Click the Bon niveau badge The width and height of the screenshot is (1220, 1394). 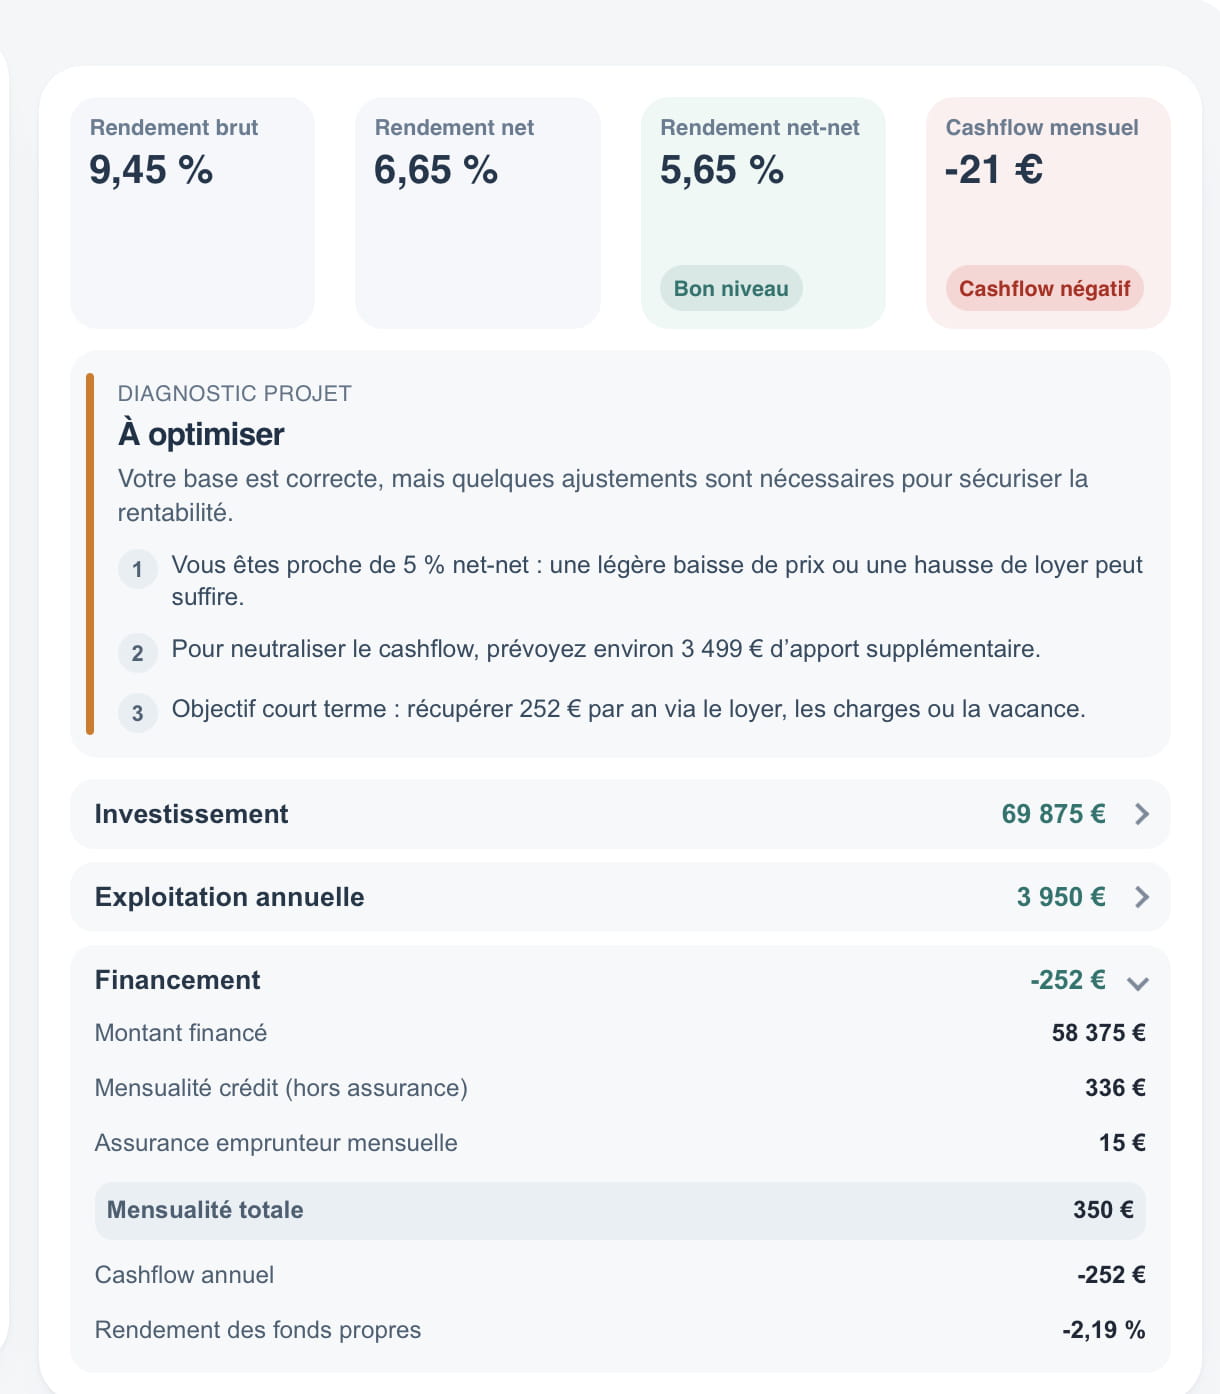click(x=731, y=289)
